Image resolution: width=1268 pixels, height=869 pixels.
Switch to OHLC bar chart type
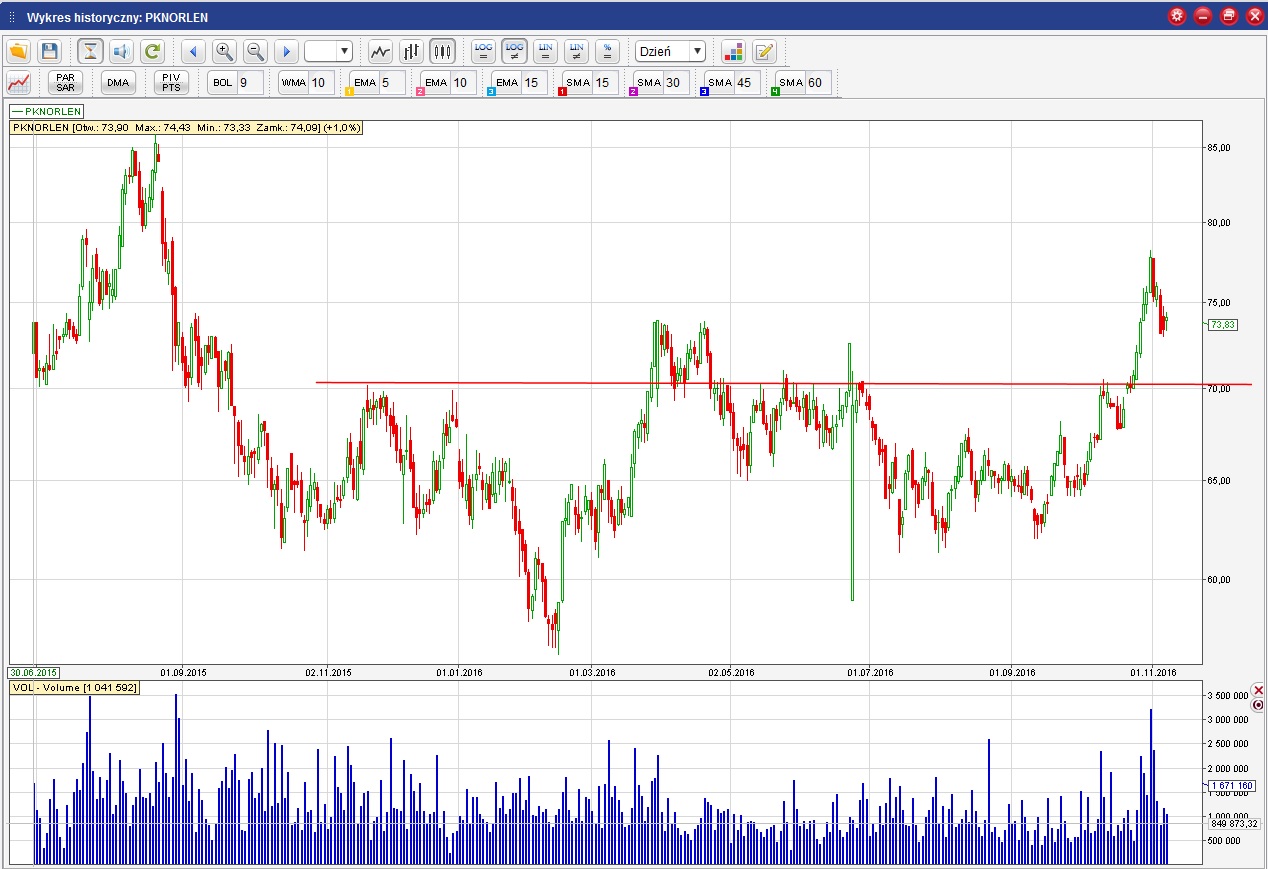pos(411,51)
